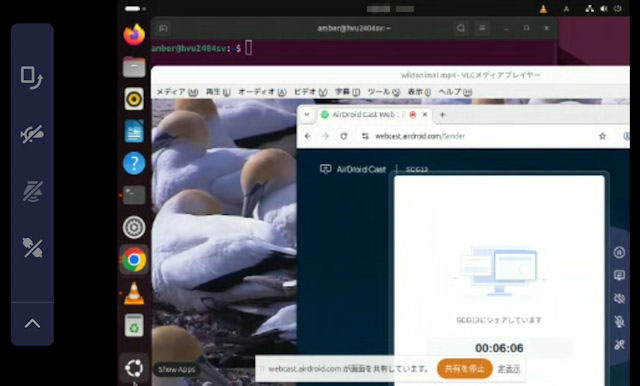Expand the Chrome tab search dropdown arrow

pos(307,115)
